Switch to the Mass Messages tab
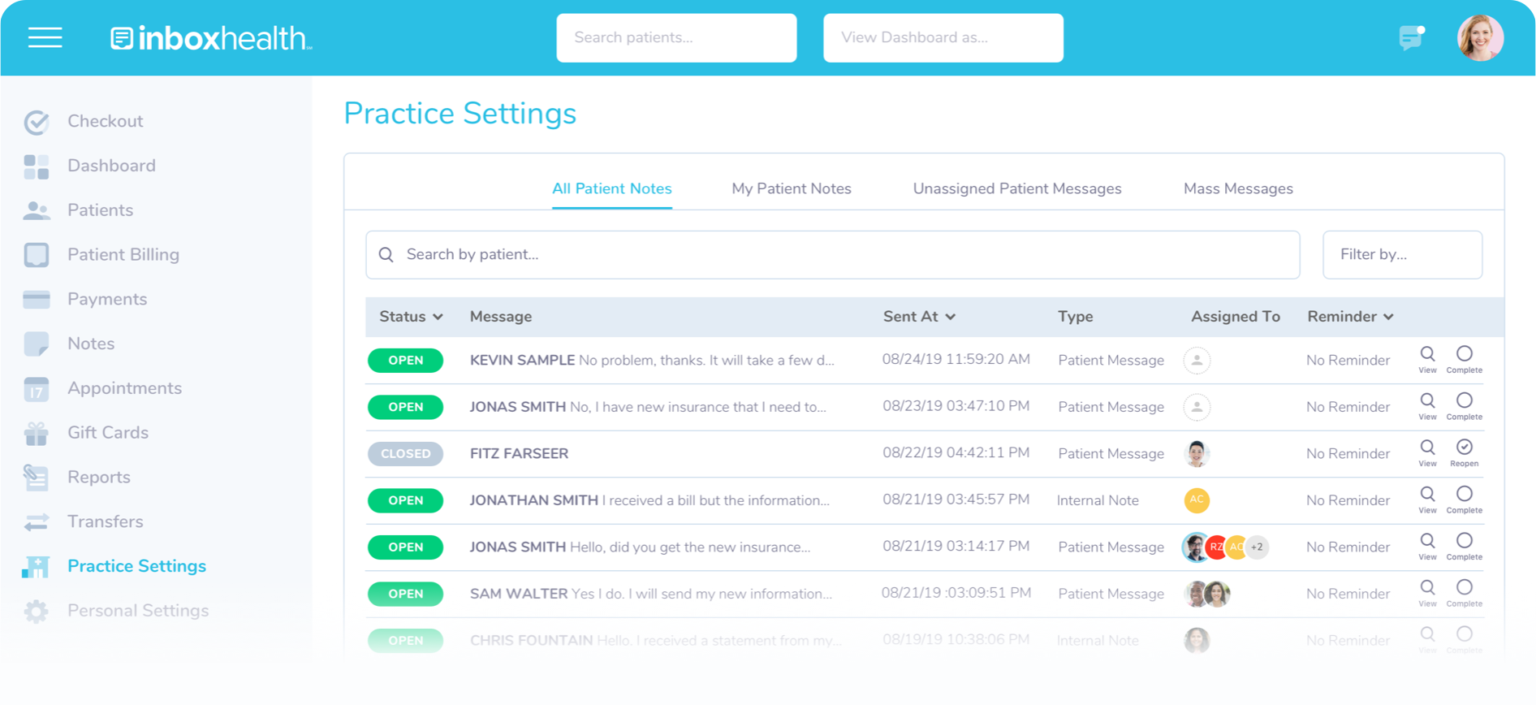 [1238, 188]
